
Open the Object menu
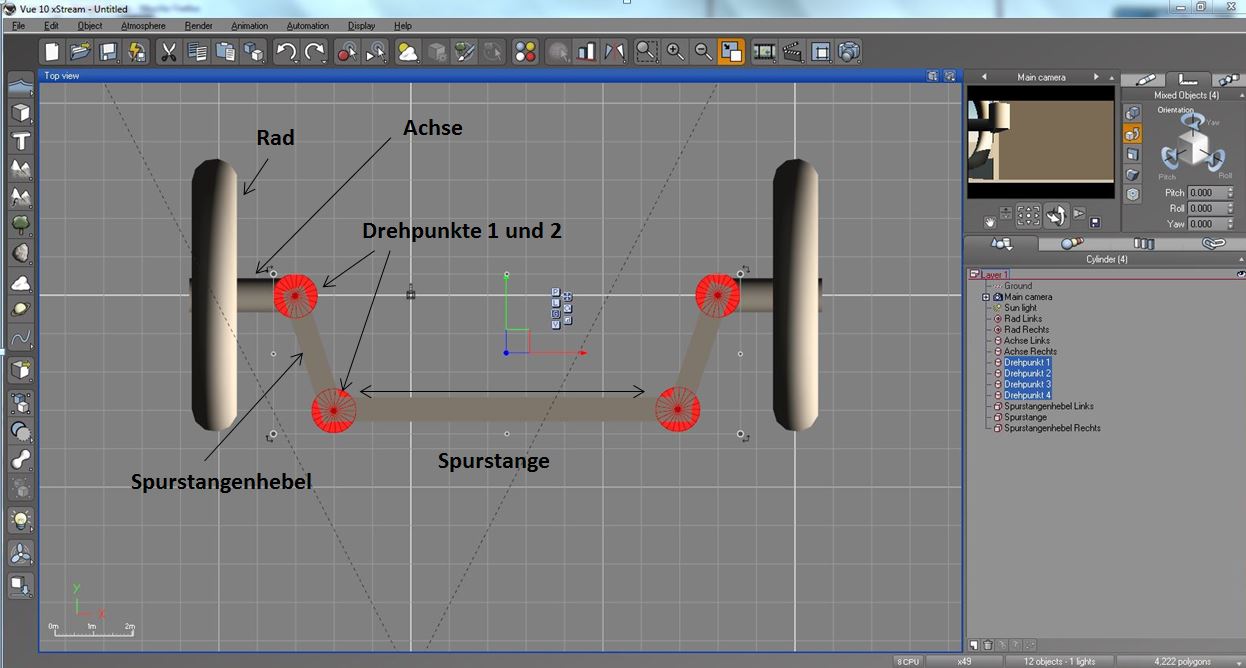pos(90,25)
